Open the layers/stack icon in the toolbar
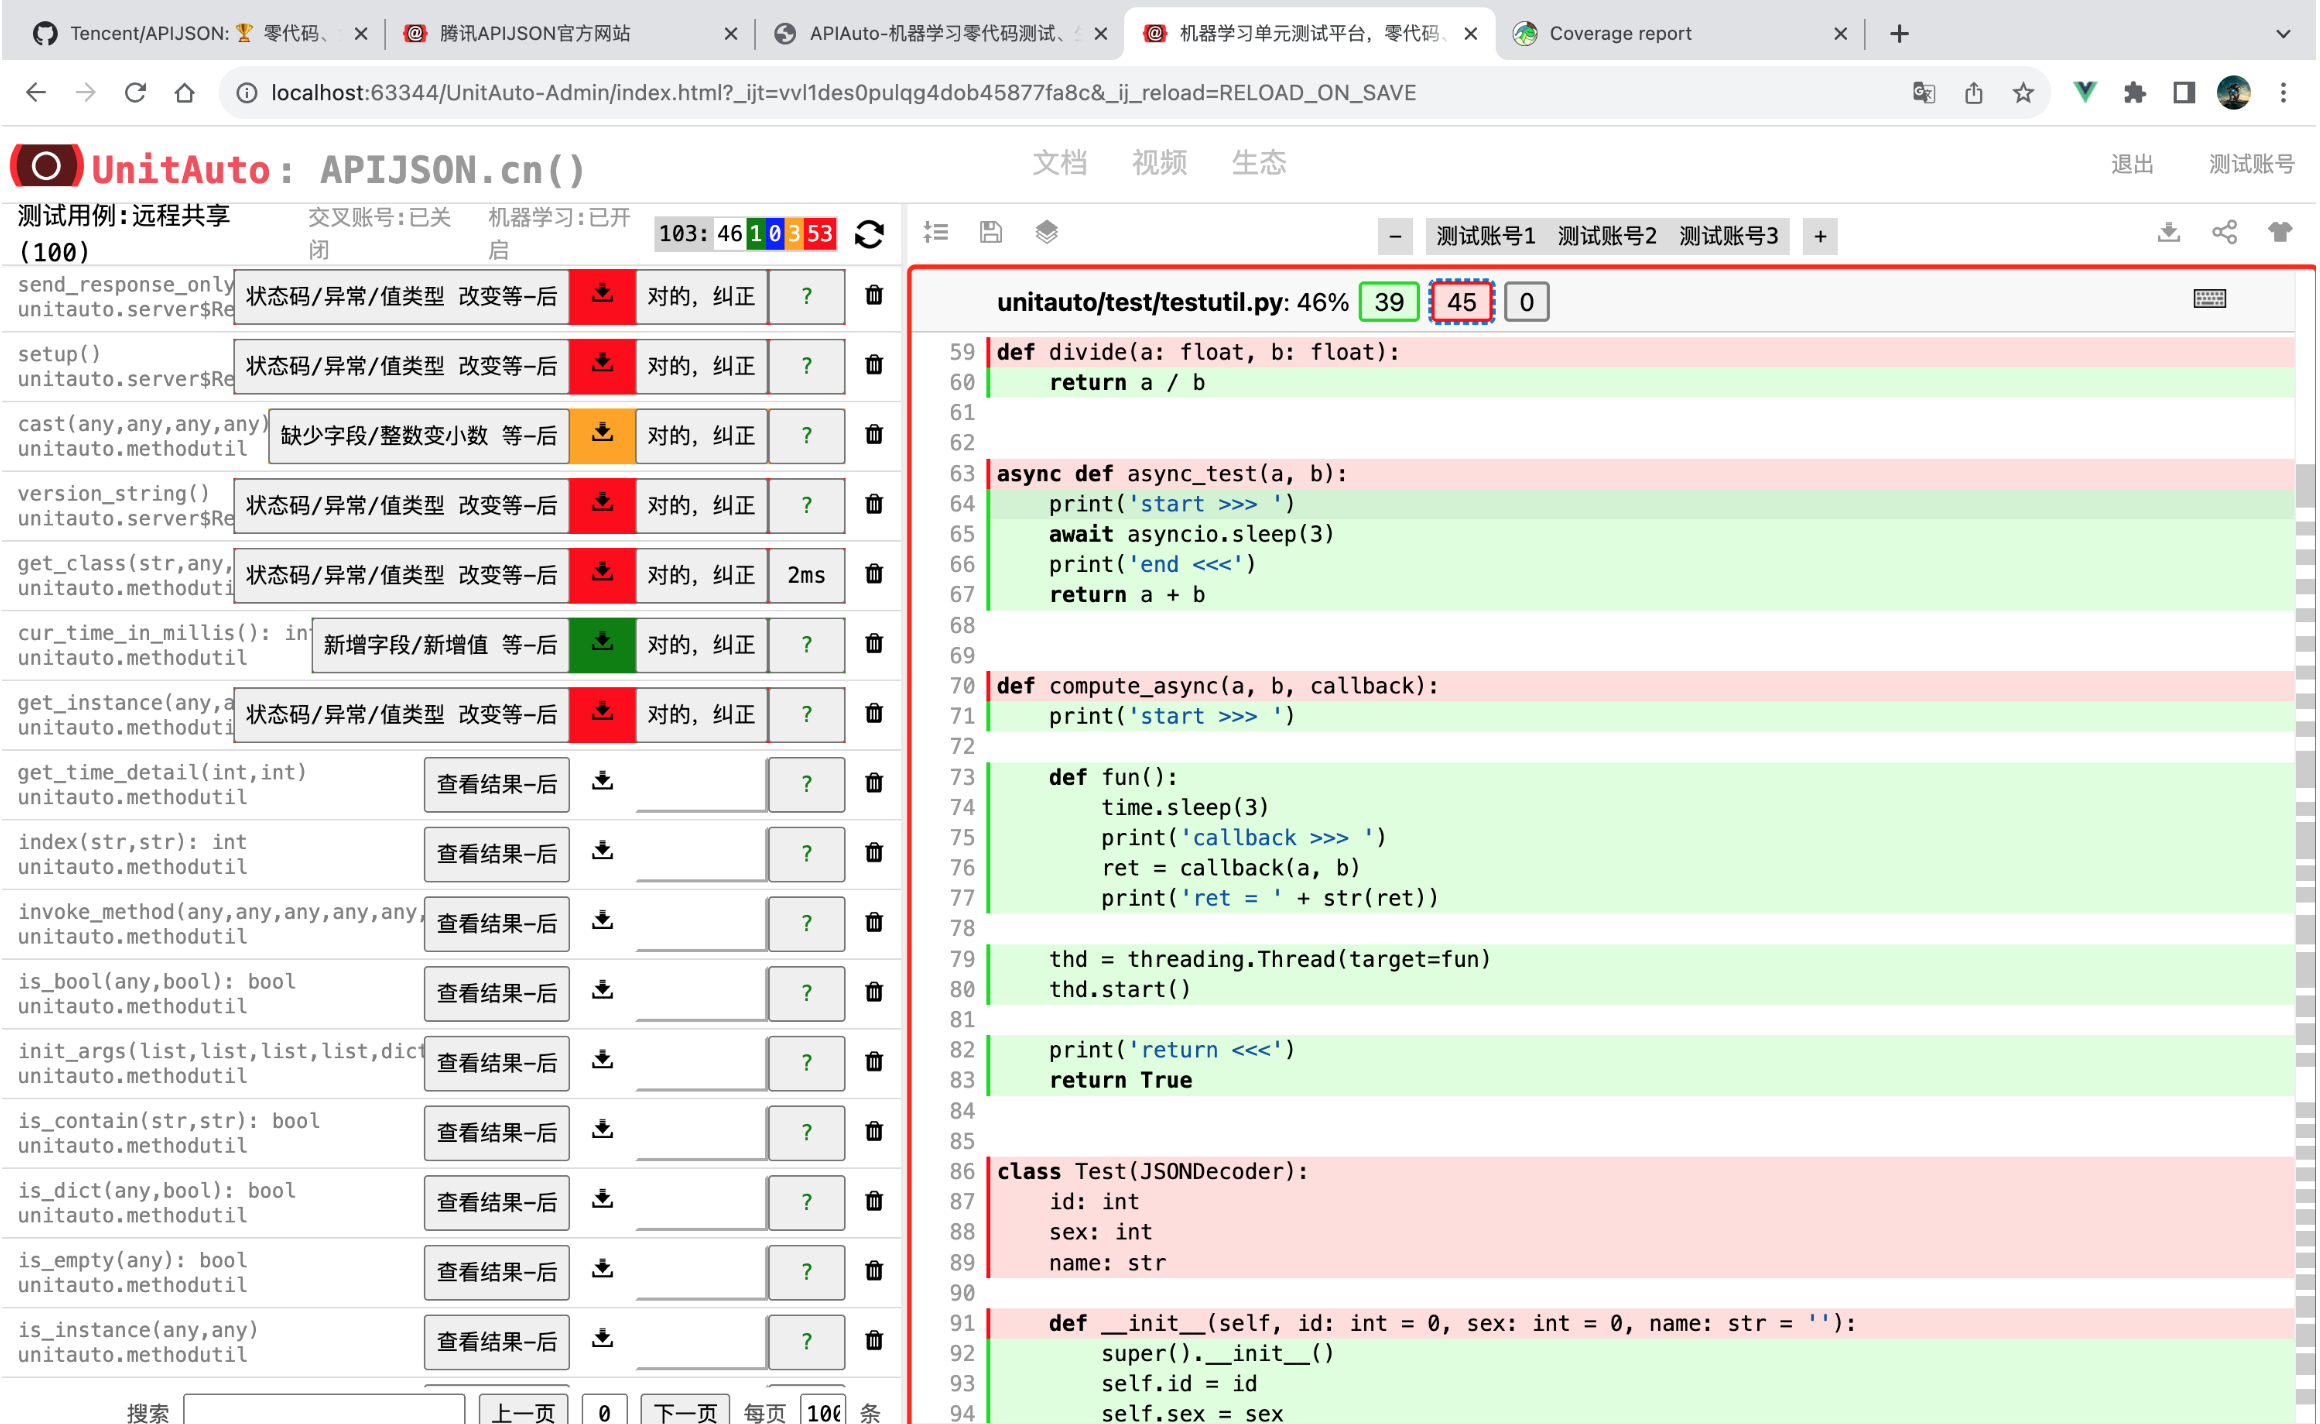 [1046, 231]
